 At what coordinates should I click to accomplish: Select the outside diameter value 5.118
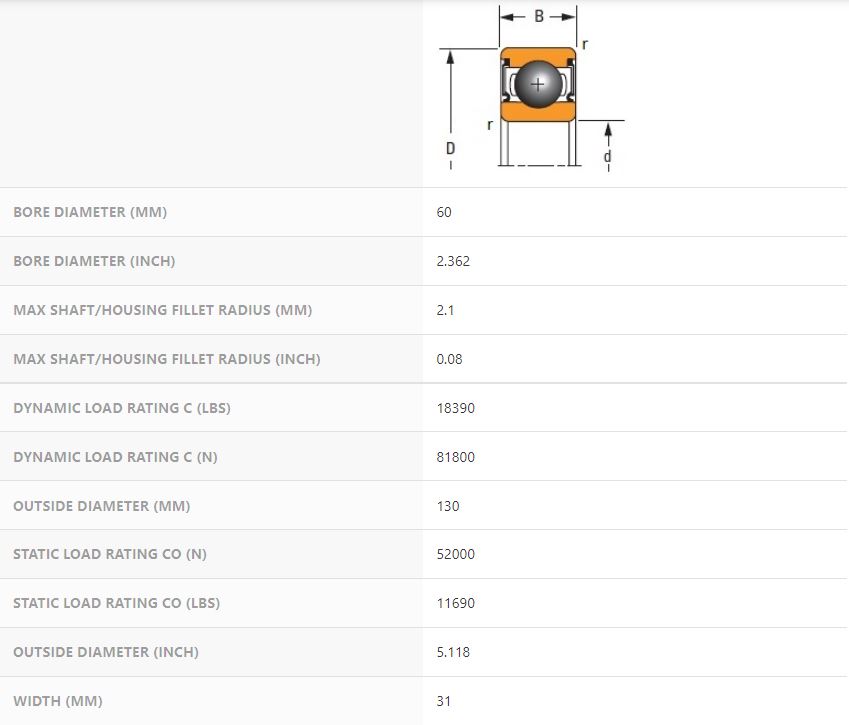pyautogui.click(x=453, y=652)
